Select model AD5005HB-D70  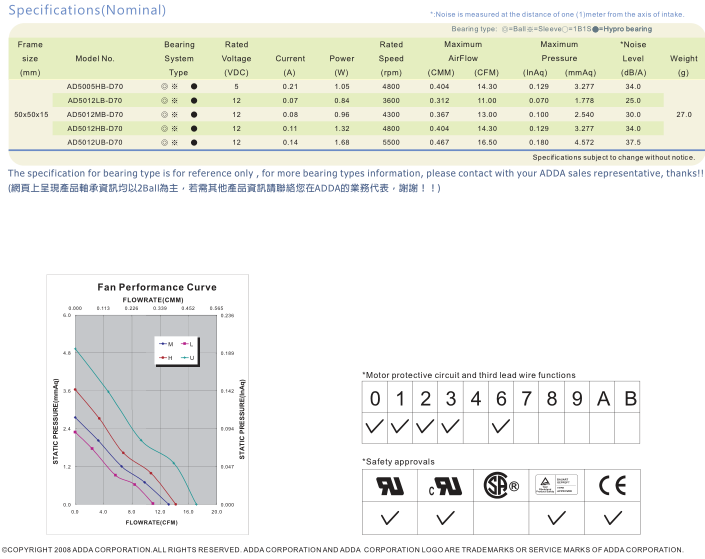[x=95, y=86]
